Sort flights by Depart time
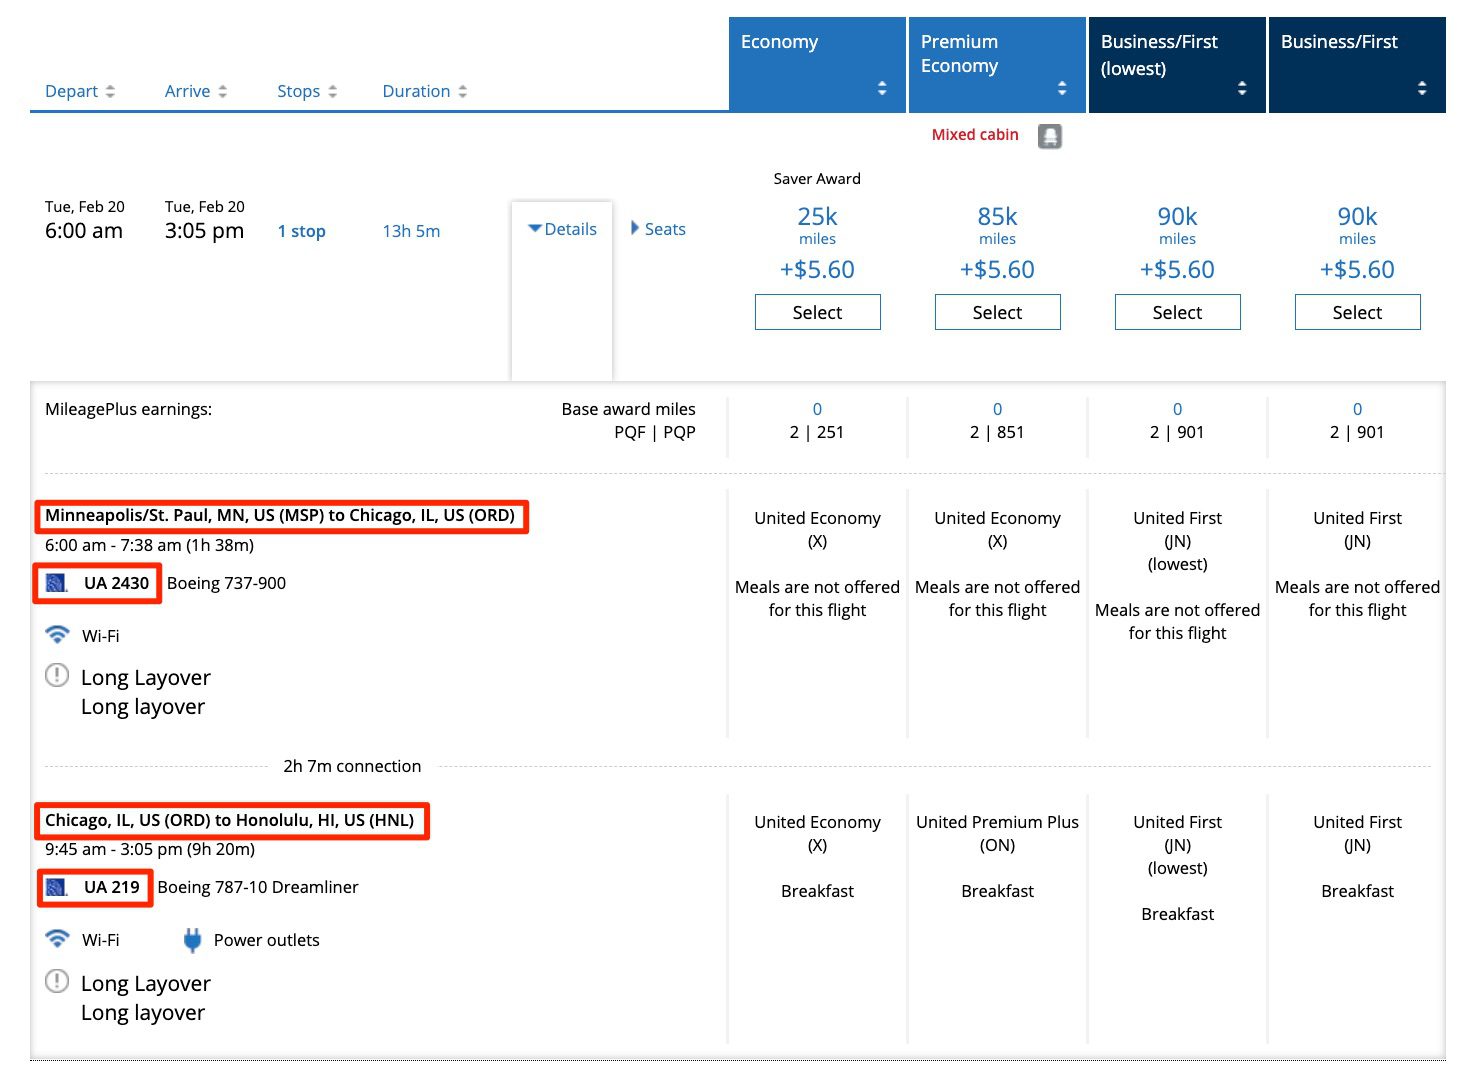 click(x=80, y=91)
